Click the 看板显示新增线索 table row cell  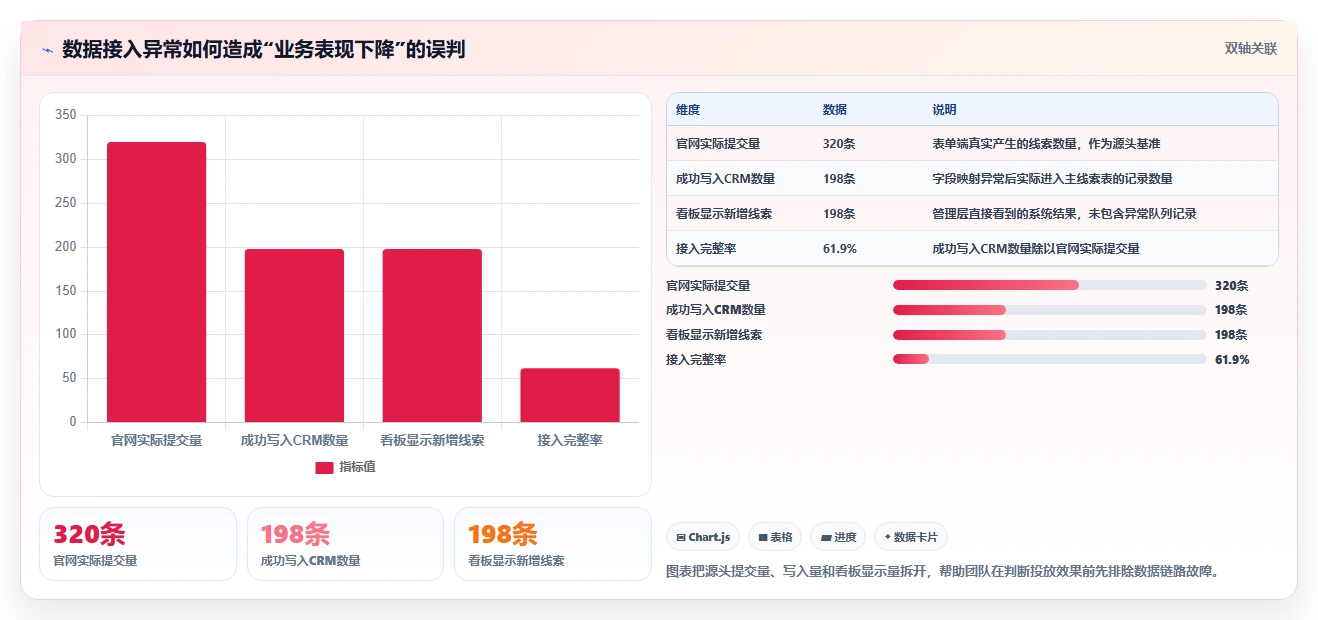coord(724,214)
